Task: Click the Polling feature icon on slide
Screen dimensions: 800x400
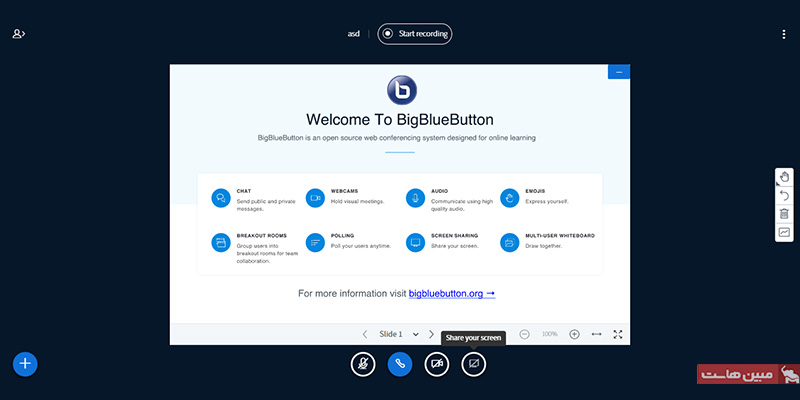Action: click(315, 242)
